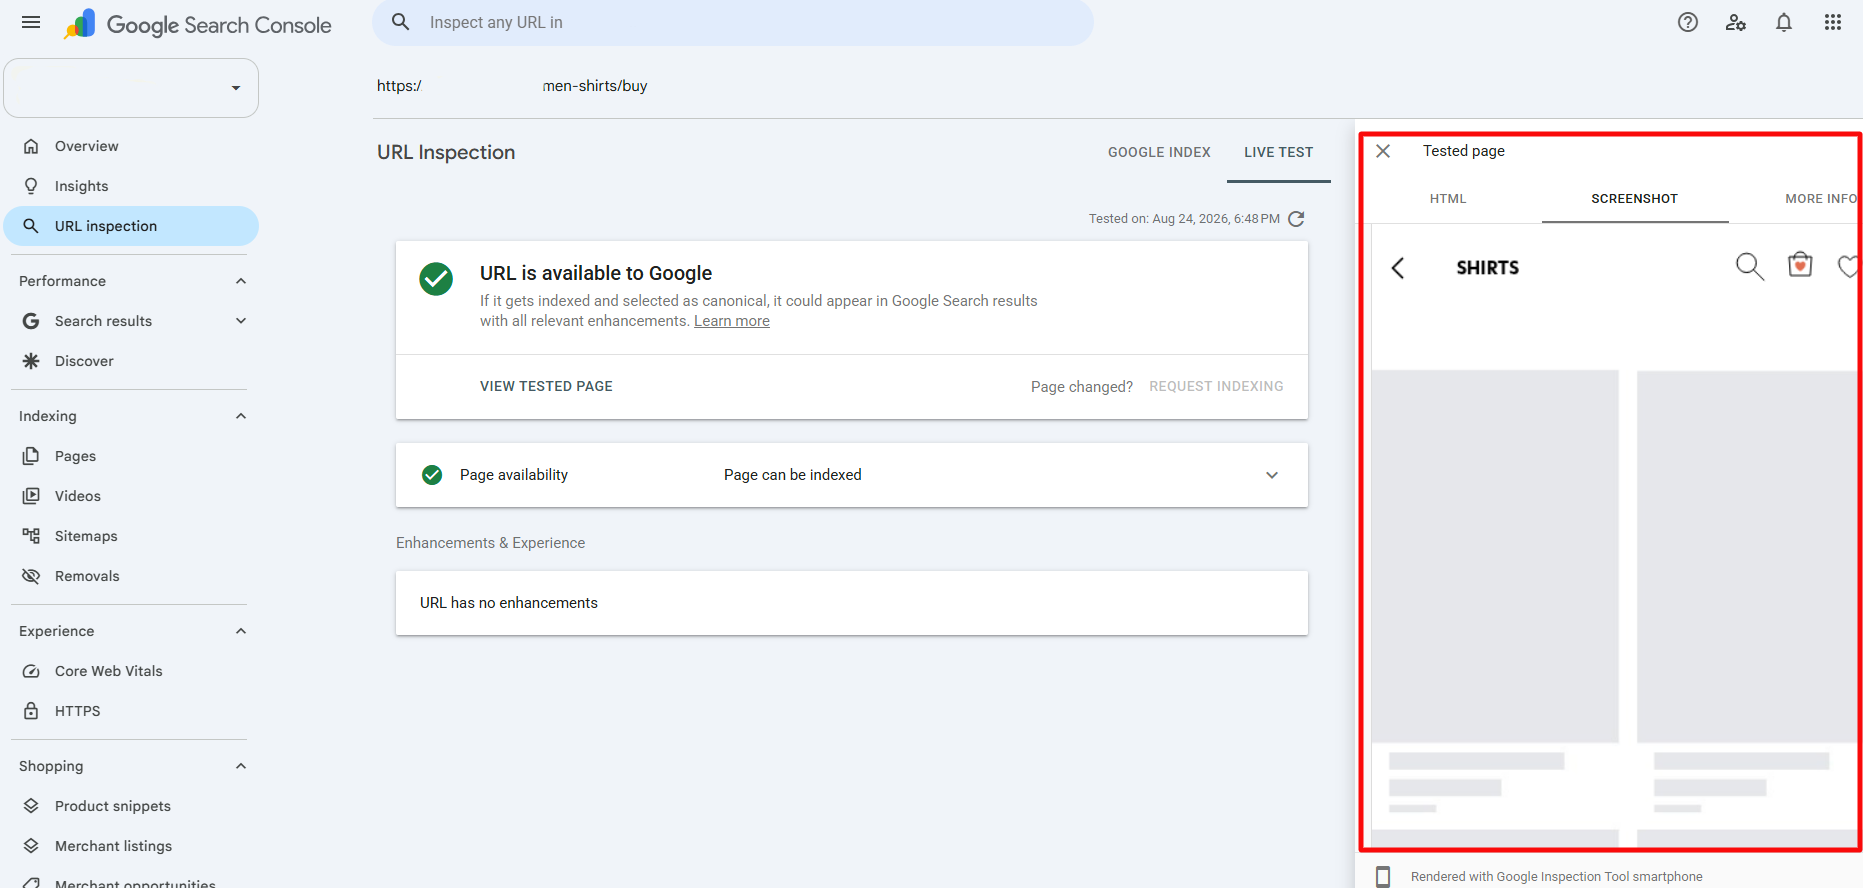This screenshot has height=888, width=1863.
Task: Click the back arrow in the SHIRTS screenshot
Action: point(1398,268)
